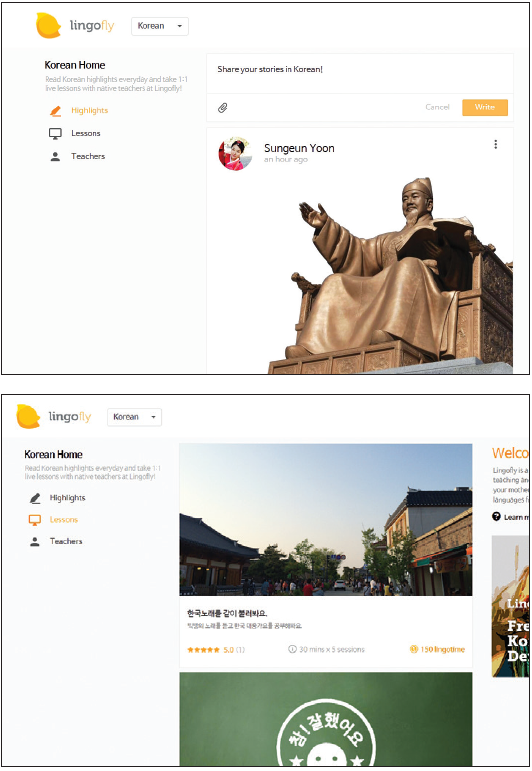Click Sungeun Yoon's profile avatar
The height and width of the screenshot is (771, 532).
[235, 154]
